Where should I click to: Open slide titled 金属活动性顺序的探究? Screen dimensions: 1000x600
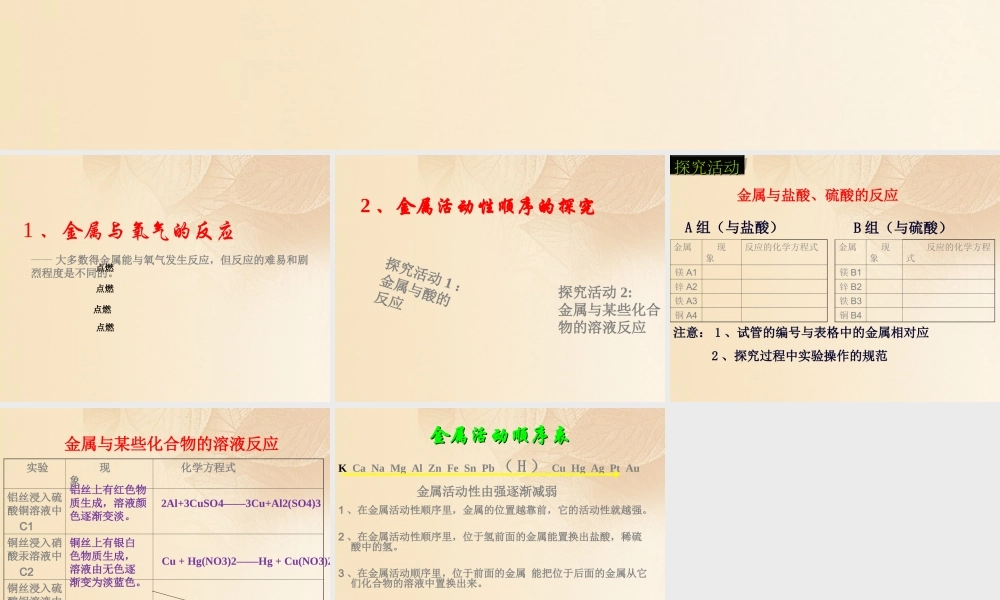click(x=500, y=278)
